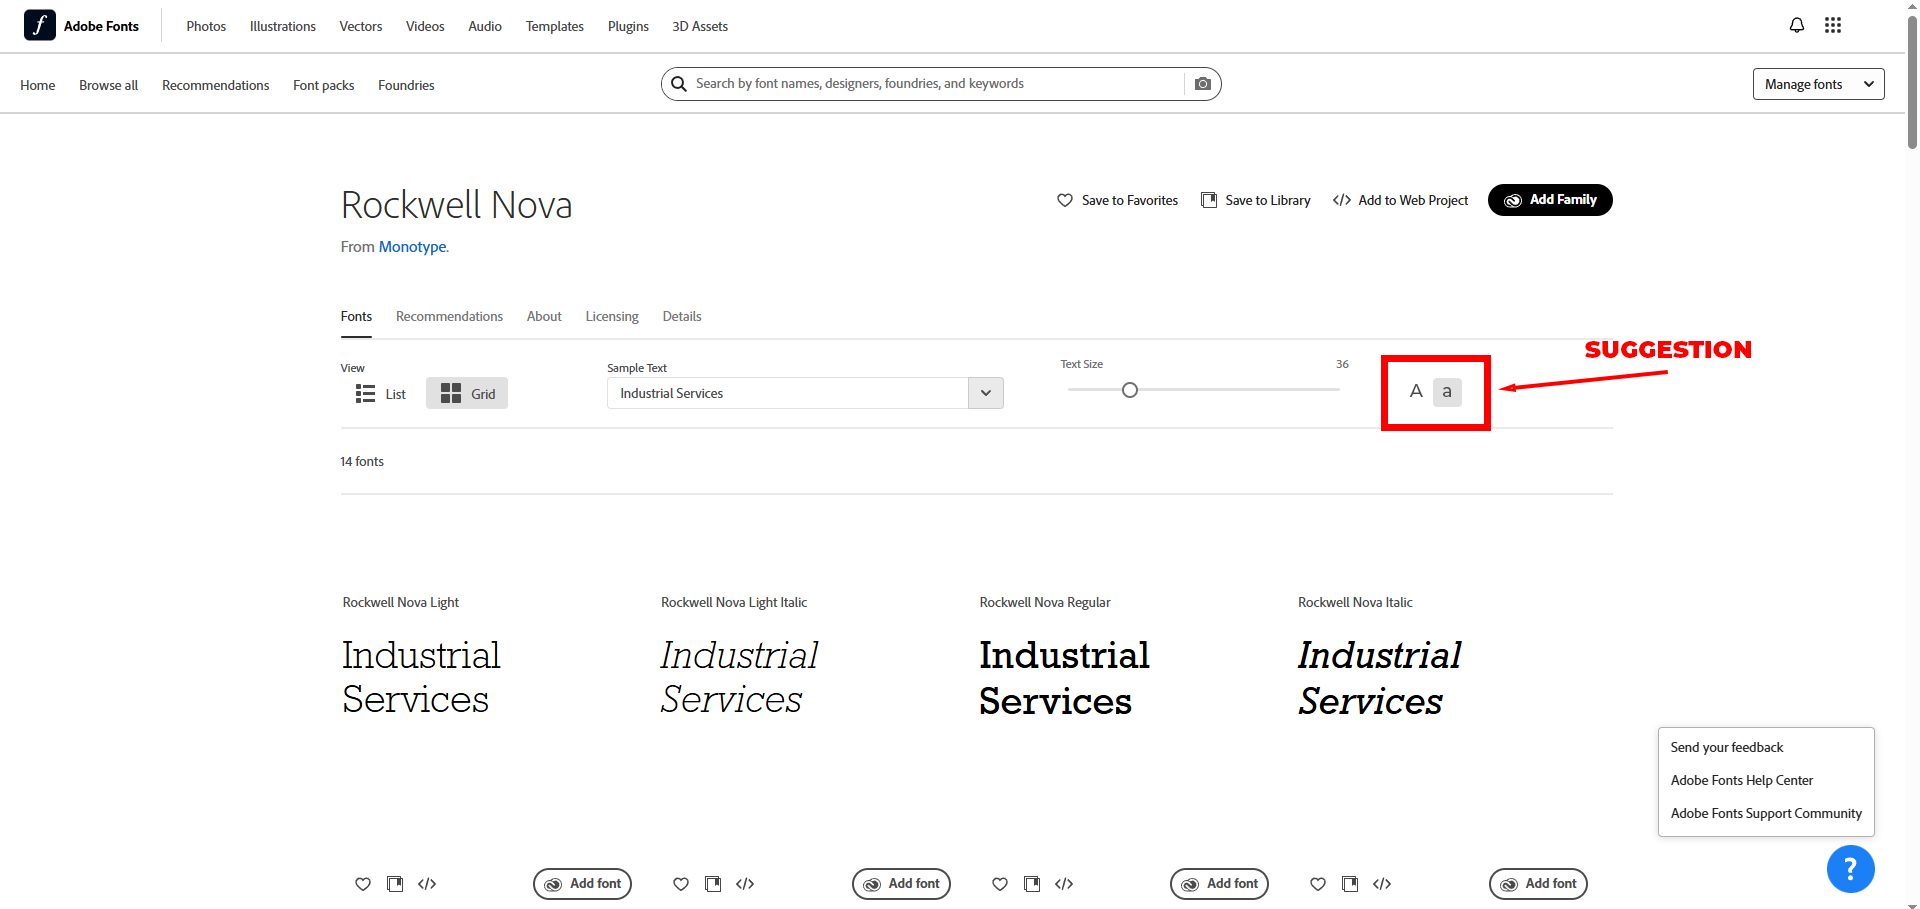Open Videos menu item
This screenshot has height=909, width=1920.
click(x=425, y=26)
